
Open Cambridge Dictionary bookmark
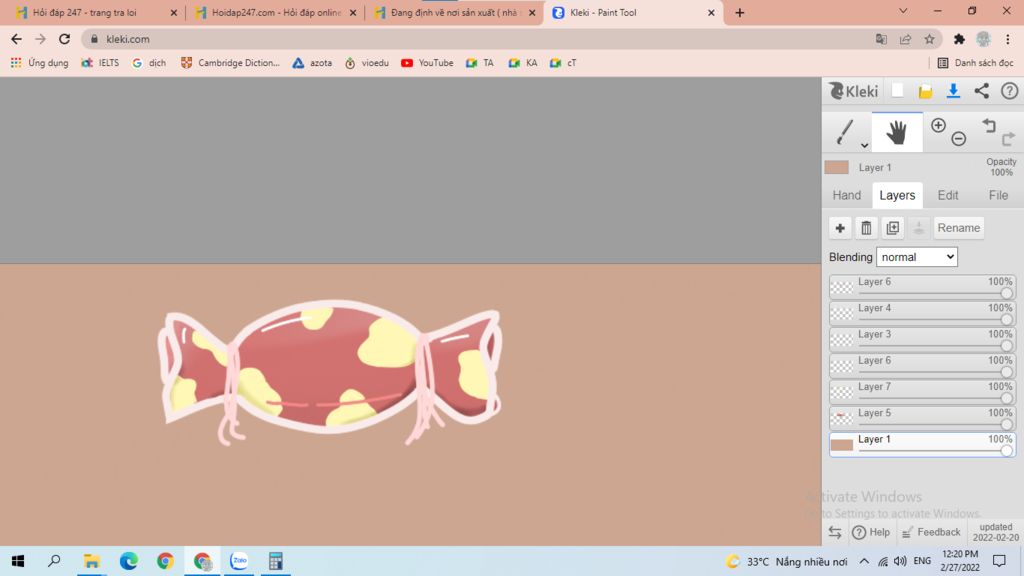(x=230, y=63)
